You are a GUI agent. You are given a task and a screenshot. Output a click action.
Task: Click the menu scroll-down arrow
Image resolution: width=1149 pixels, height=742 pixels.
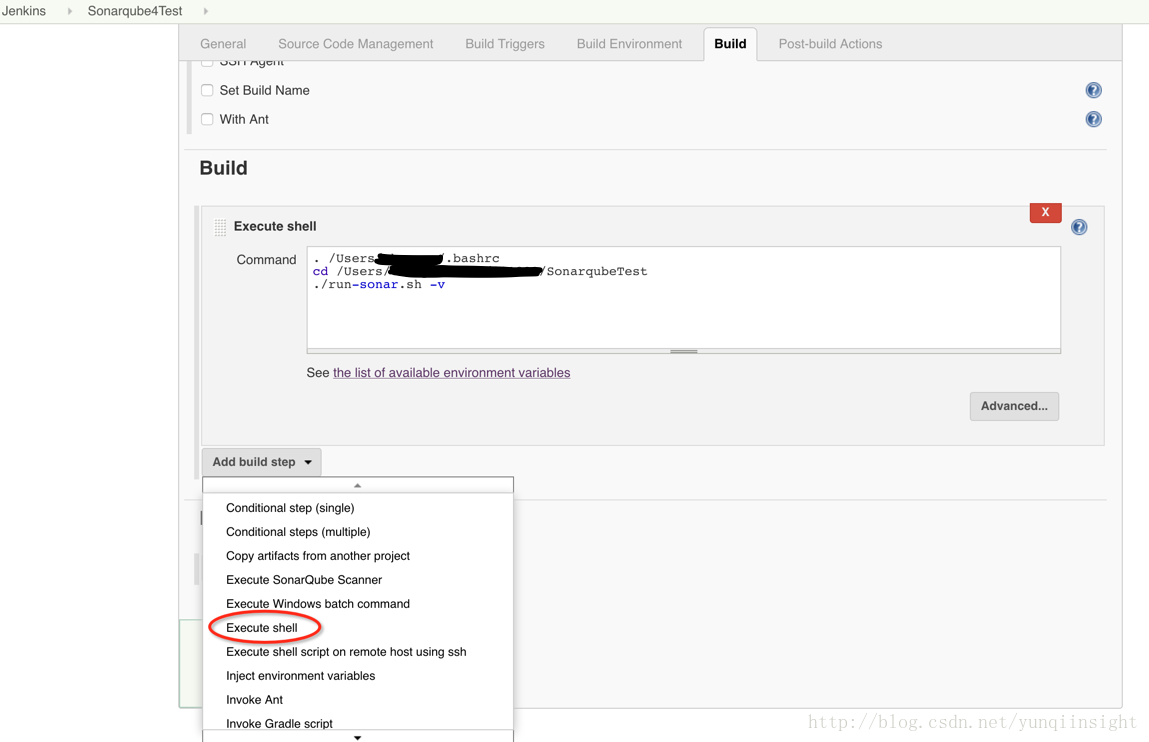coord(358,737)
